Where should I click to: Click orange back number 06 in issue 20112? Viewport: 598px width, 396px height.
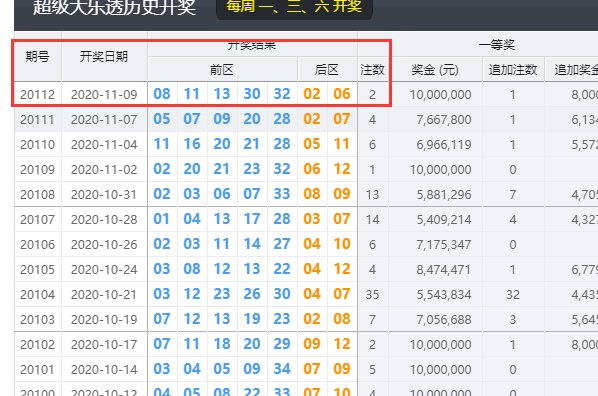342,94
